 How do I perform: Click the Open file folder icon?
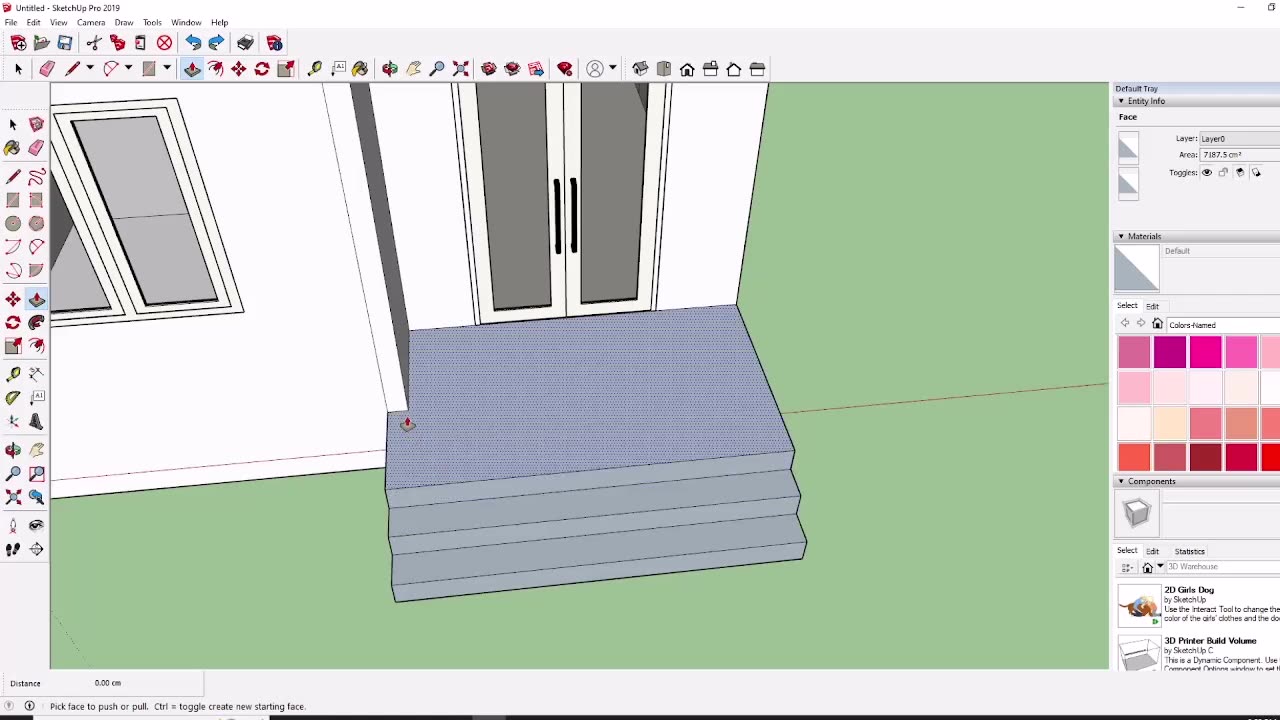41,43
